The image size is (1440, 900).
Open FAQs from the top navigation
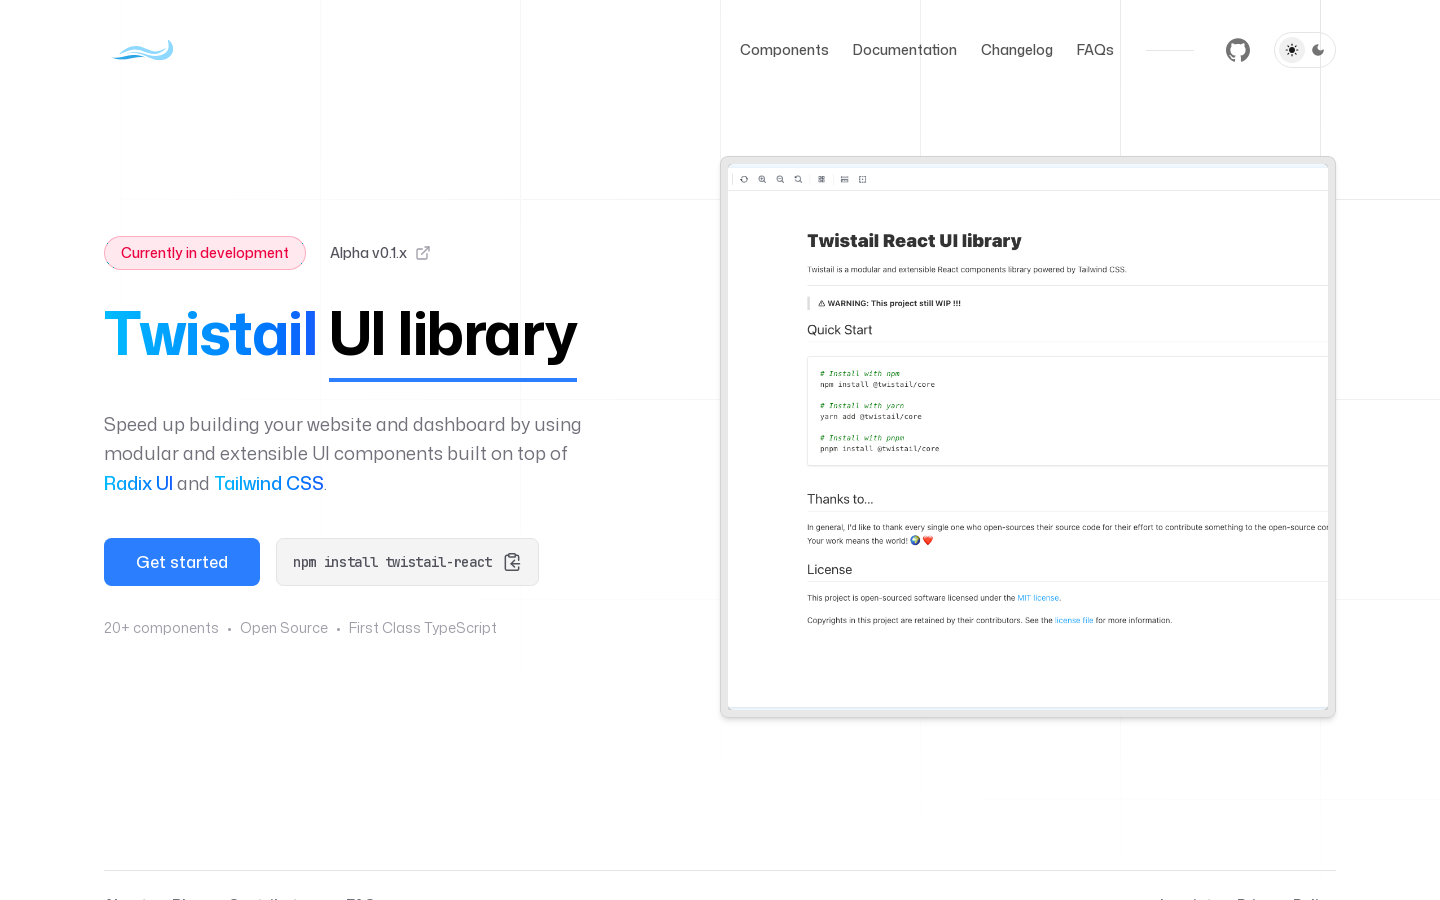[1095, 50]
